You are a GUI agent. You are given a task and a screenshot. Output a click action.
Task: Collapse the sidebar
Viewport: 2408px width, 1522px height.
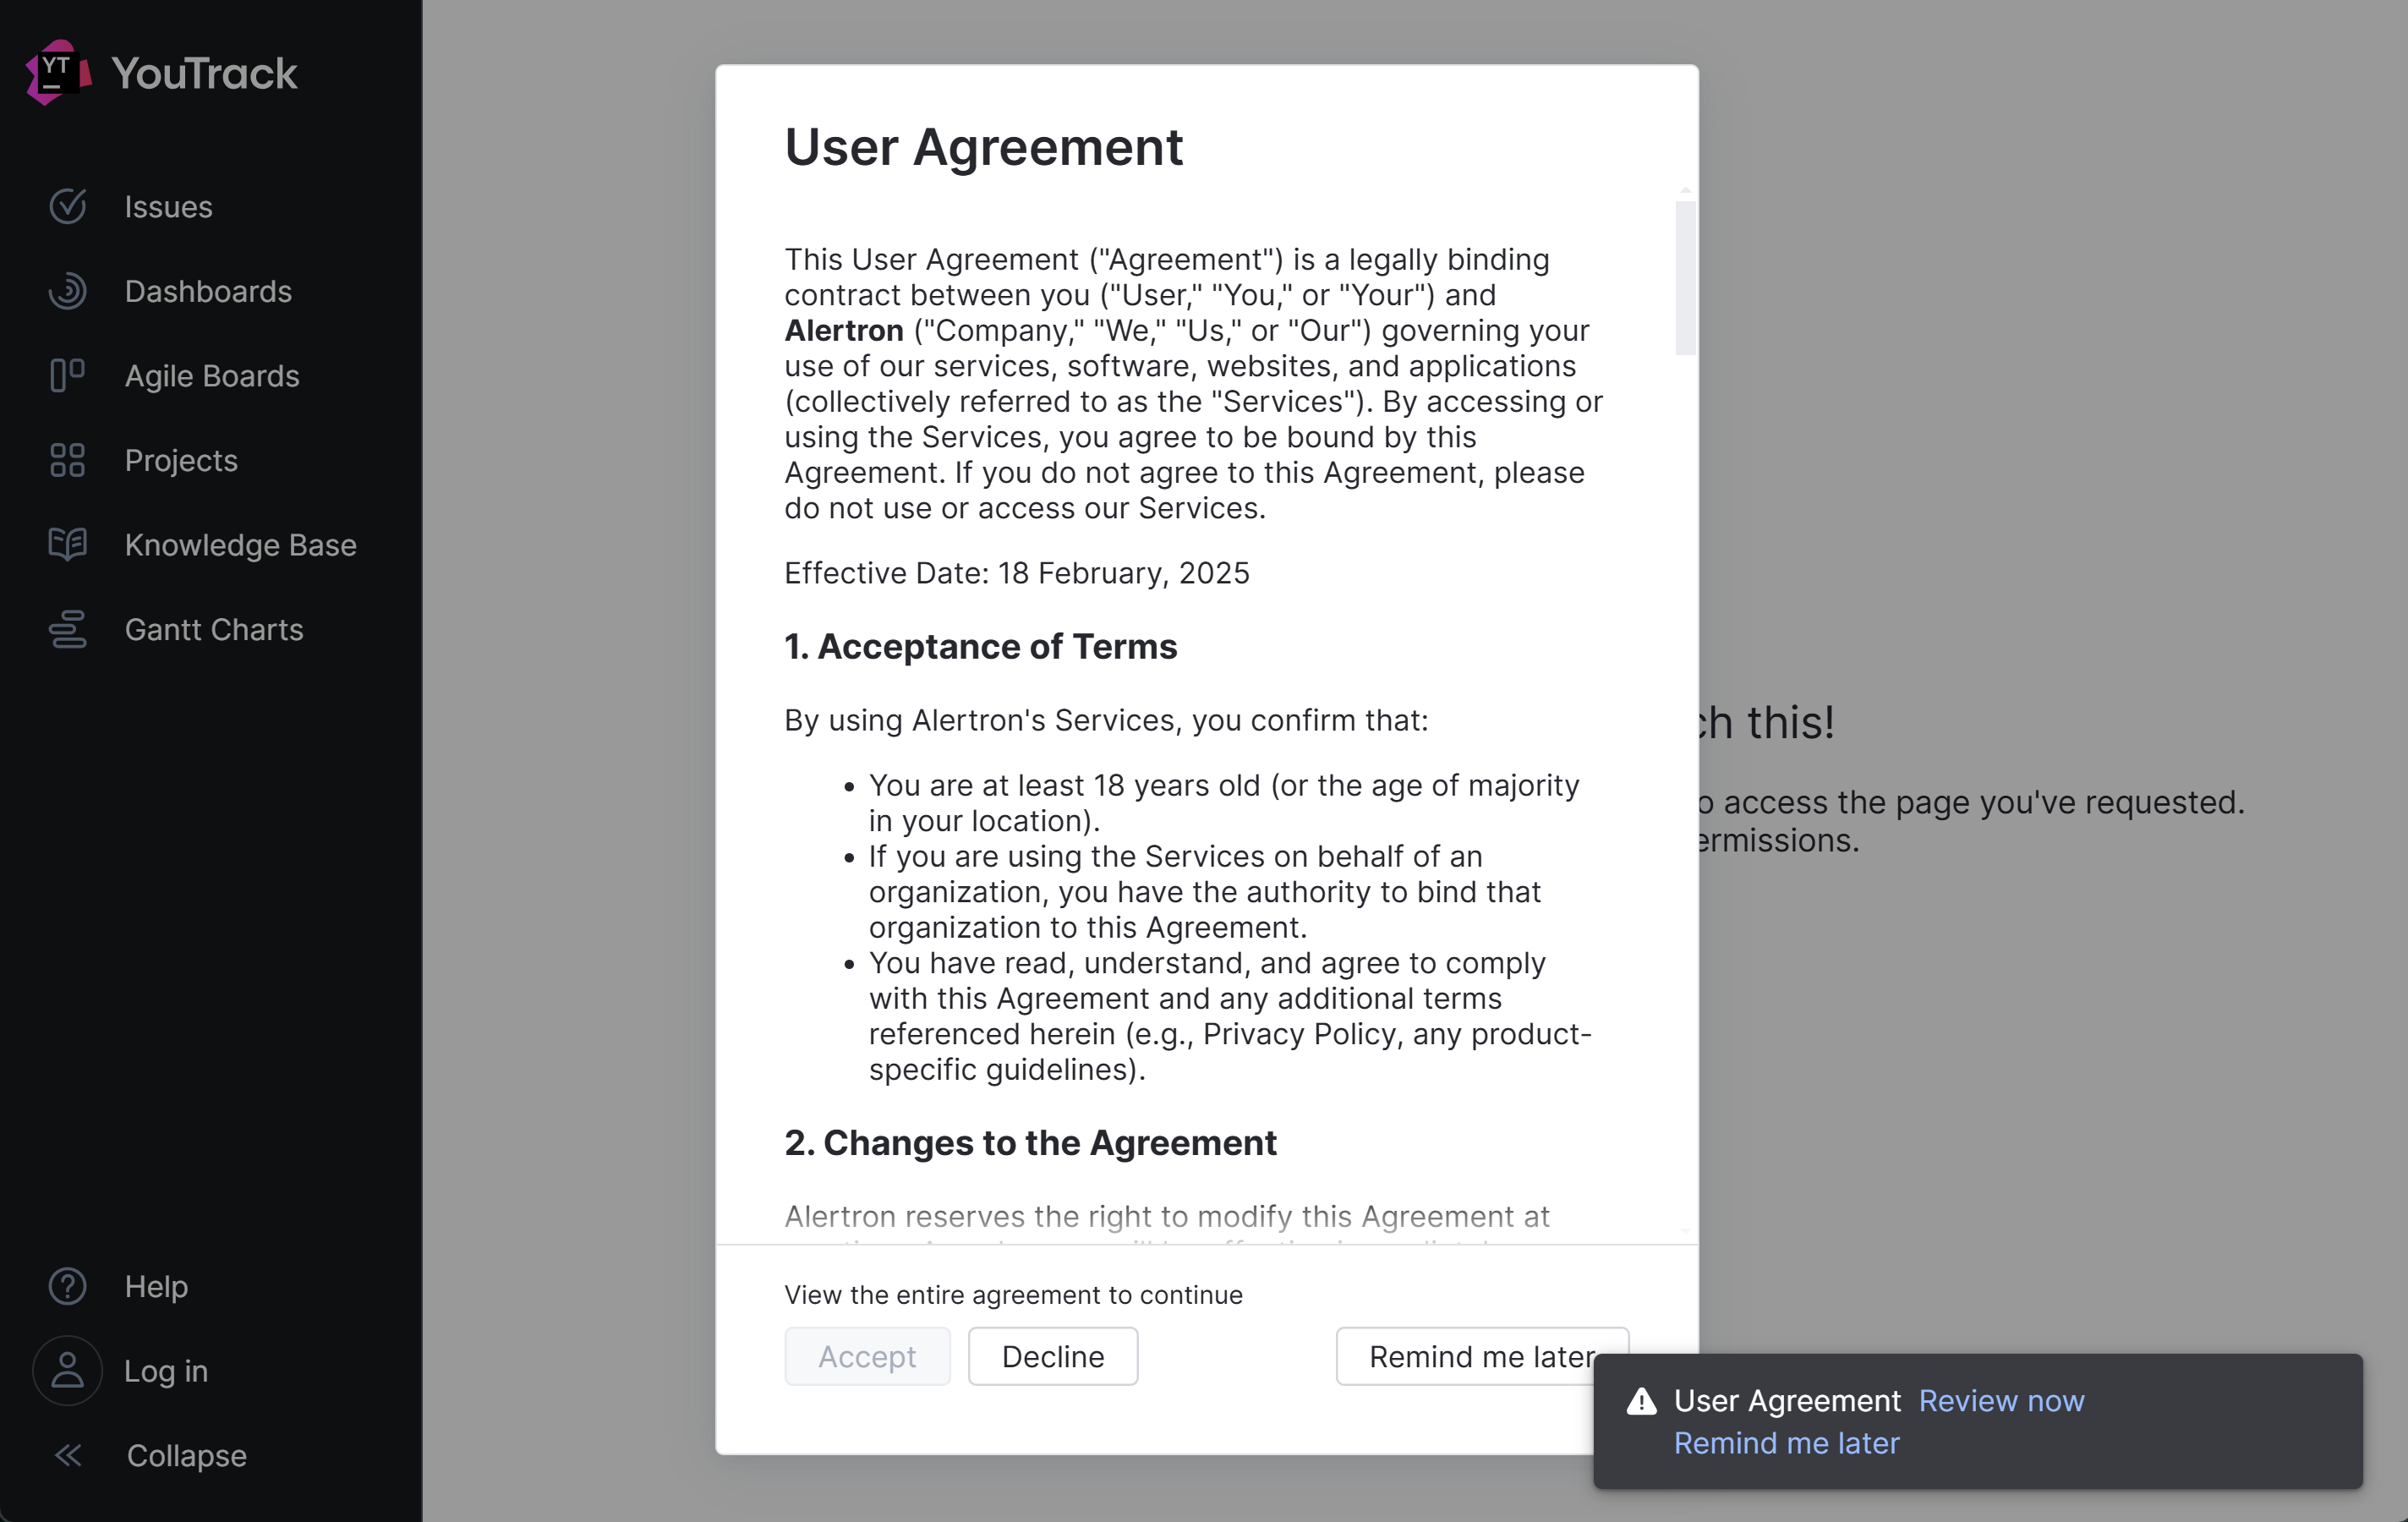[x=66, y=1455]
